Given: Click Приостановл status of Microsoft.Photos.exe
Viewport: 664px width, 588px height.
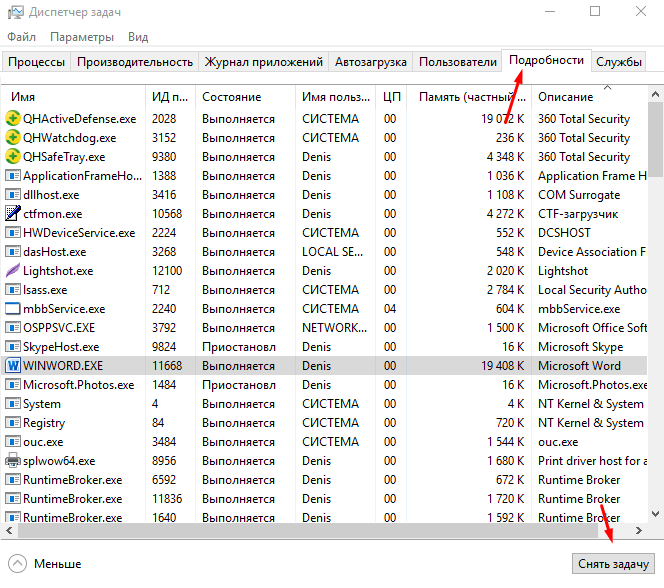Looking at the screenshot, I should (x=239, y=385).
